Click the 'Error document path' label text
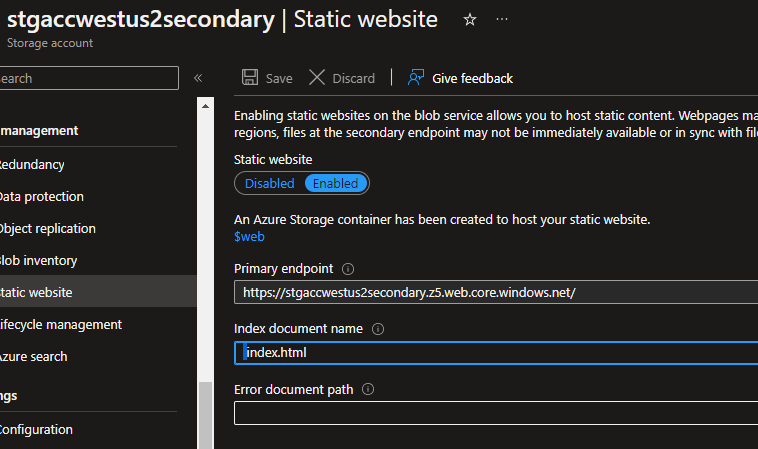This screenshot has width=758, height=449. [x=293, y=390]
